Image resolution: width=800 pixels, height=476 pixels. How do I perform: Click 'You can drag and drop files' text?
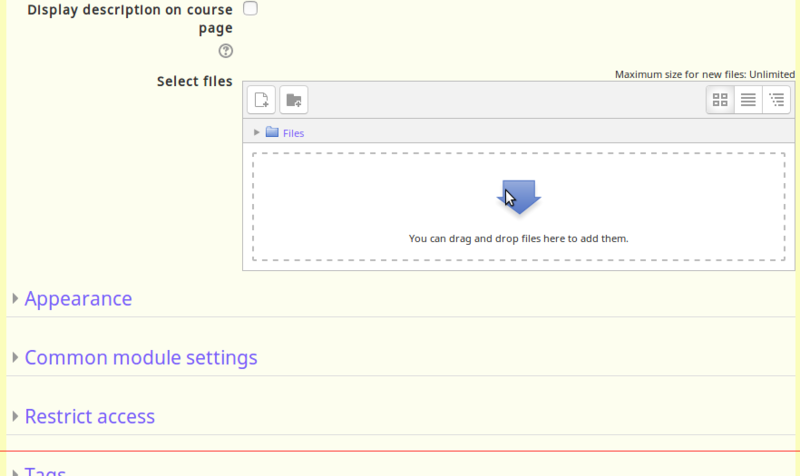pos(518,238)
